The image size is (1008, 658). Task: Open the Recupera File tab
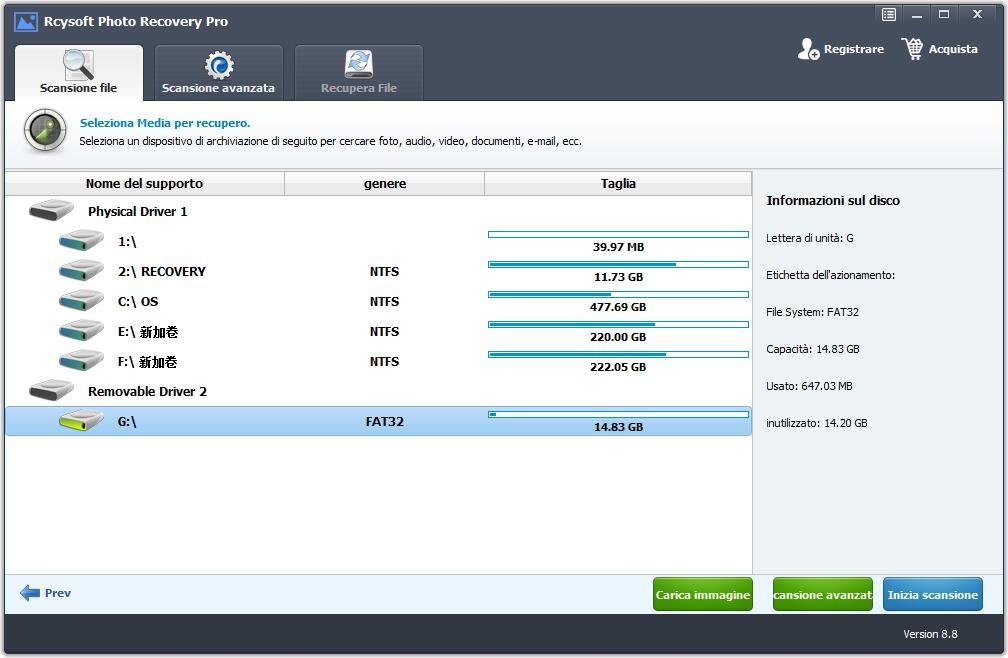pyautogui.click(x=358, y=73)
